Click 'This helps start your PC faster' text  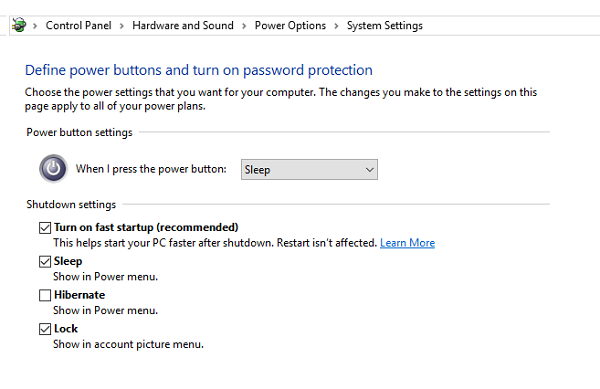(215, 243)
